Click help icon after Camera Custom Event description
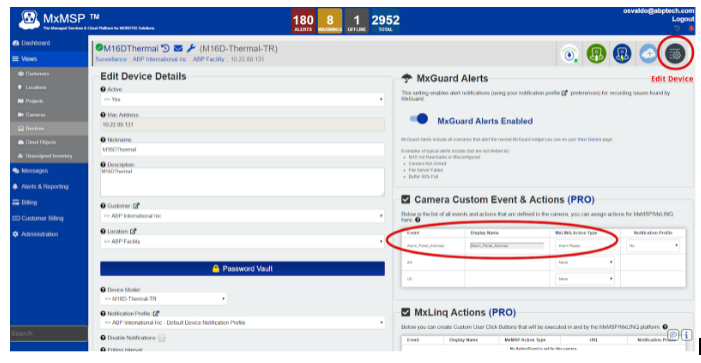Screen dimensions: 701x363 pos(418,219)
